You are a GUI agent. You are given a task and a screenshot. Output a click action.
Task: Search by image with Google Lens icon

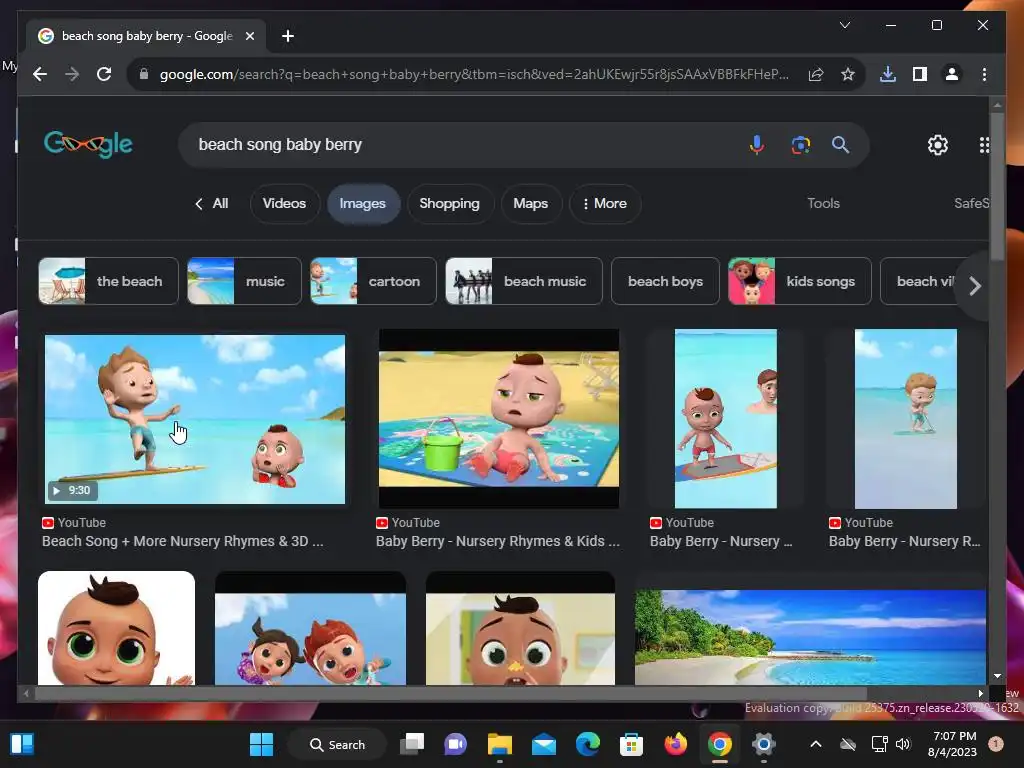coord(801,144)
